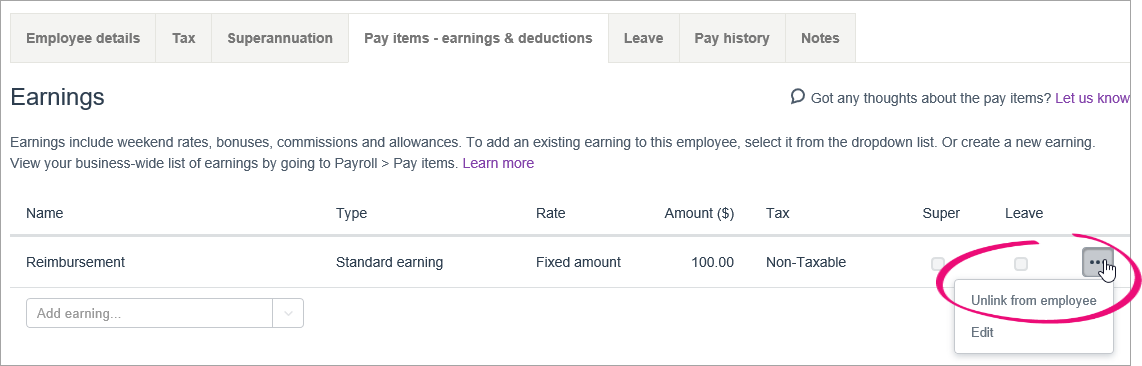View the Pay history tab

732,39
